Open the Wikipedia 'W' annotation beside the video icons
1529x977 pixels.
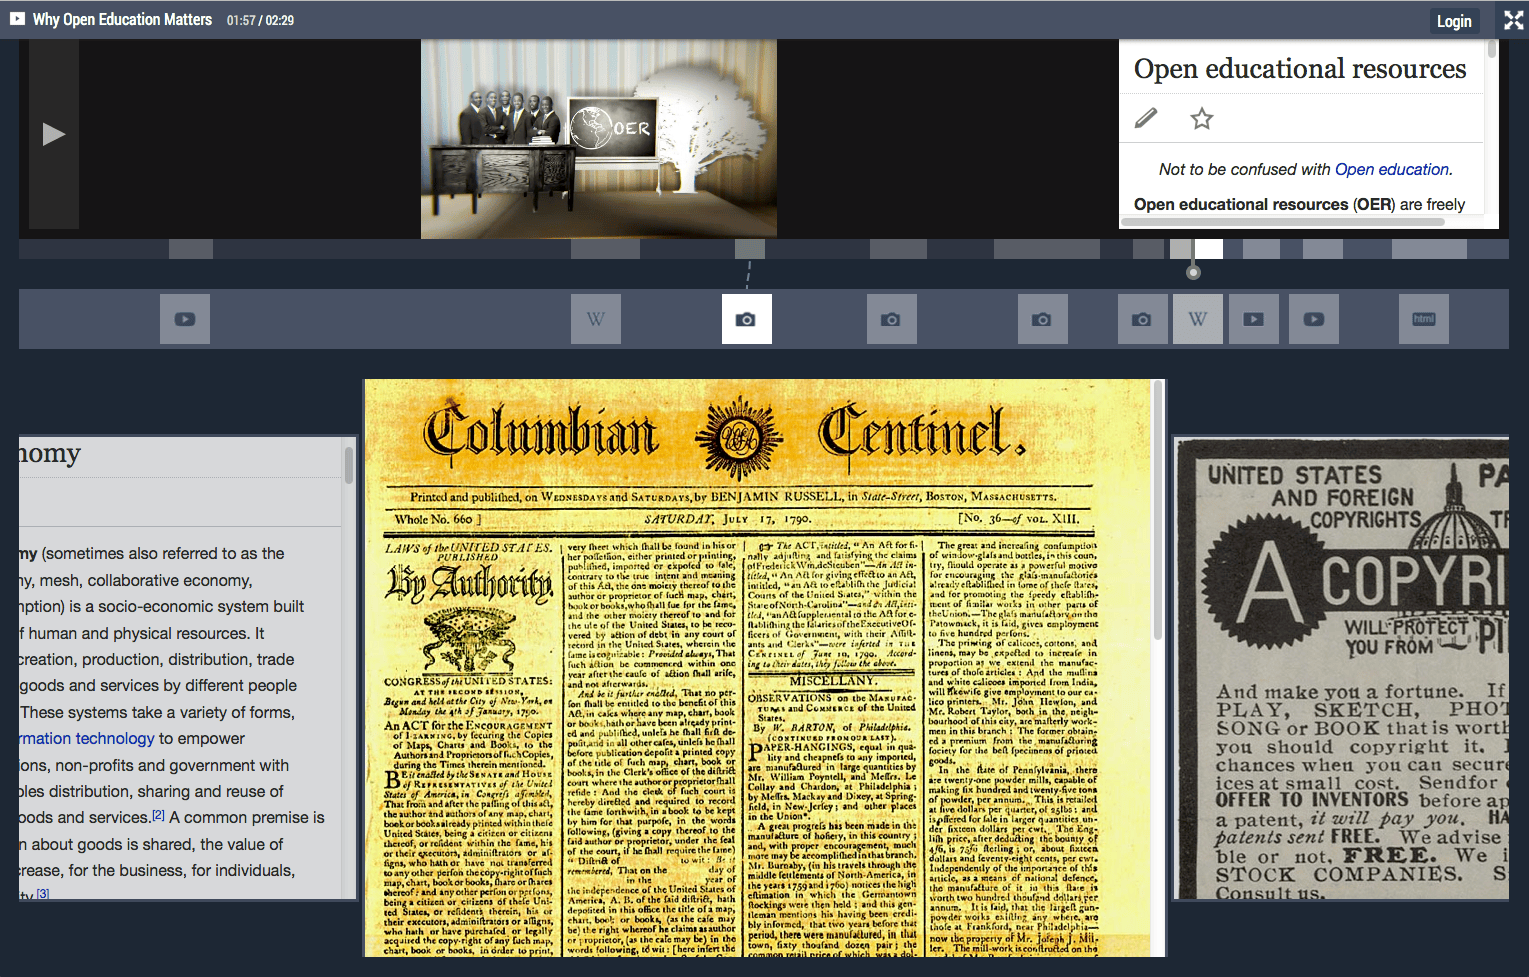(1197, 319)
